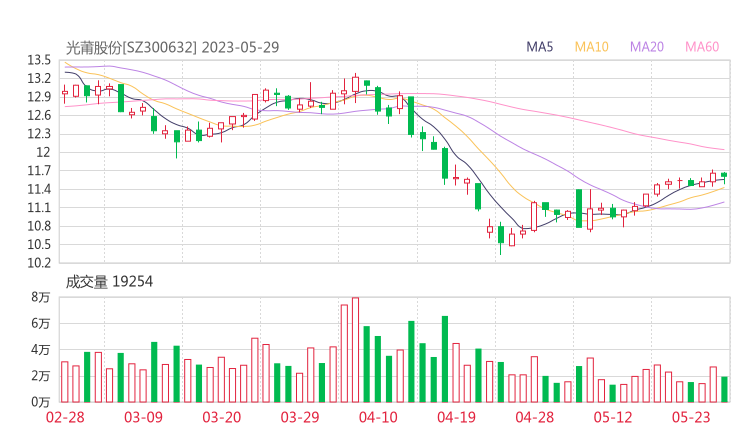Pick the 03-29 date label
The height and width of the screenshot is (440, 740).
point(300,417)
